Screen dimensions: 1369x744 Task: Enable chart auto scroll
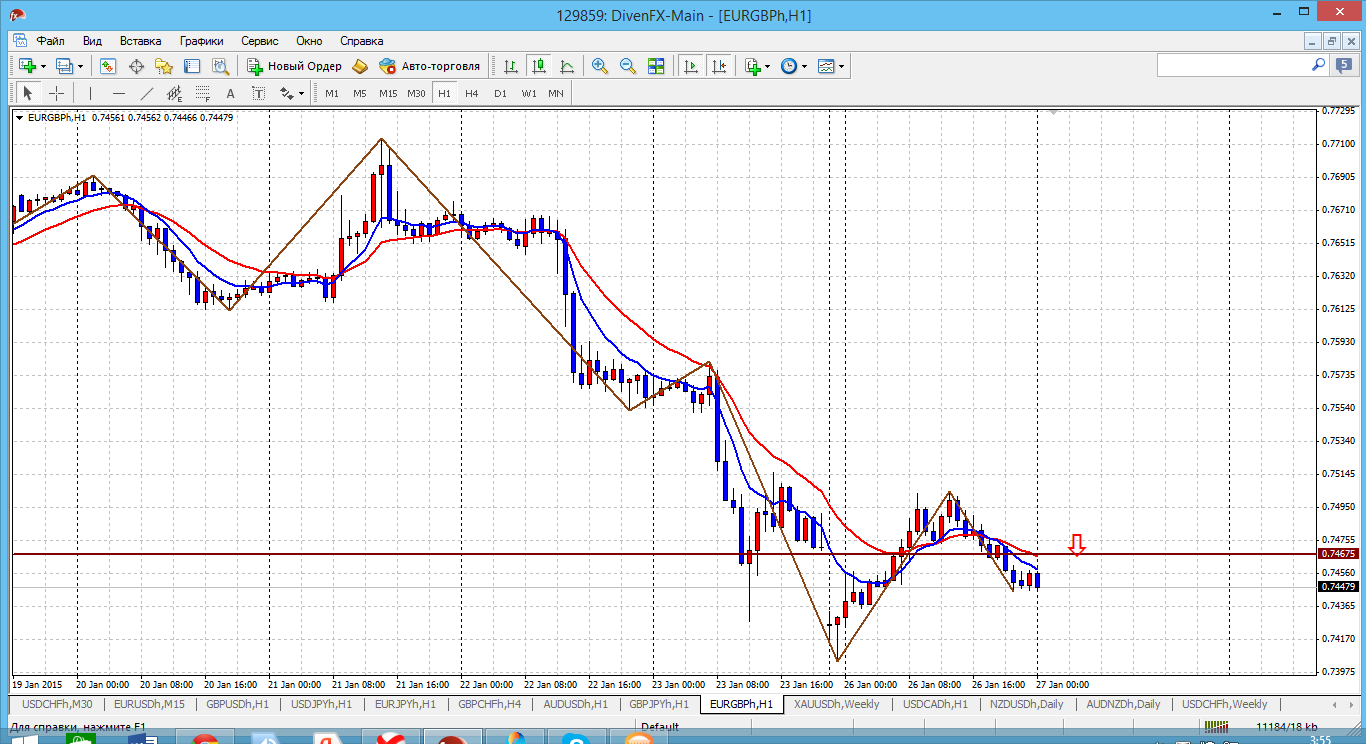691,66
